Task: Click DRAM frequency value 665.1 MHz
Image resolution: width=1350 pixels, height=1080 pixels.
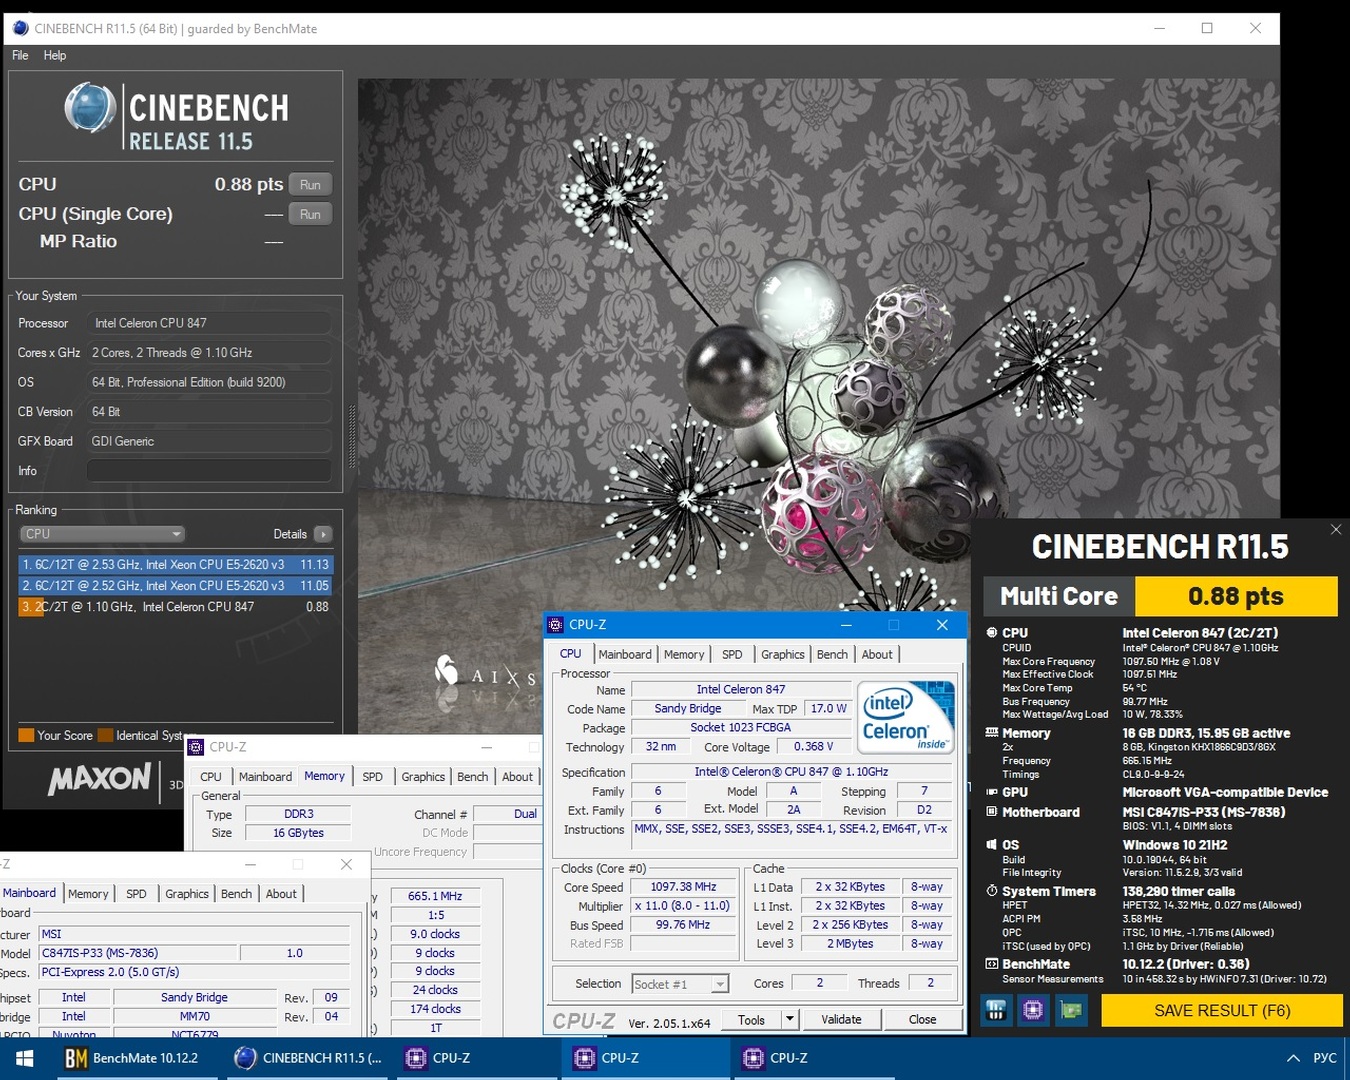Action: click(435, 896)
